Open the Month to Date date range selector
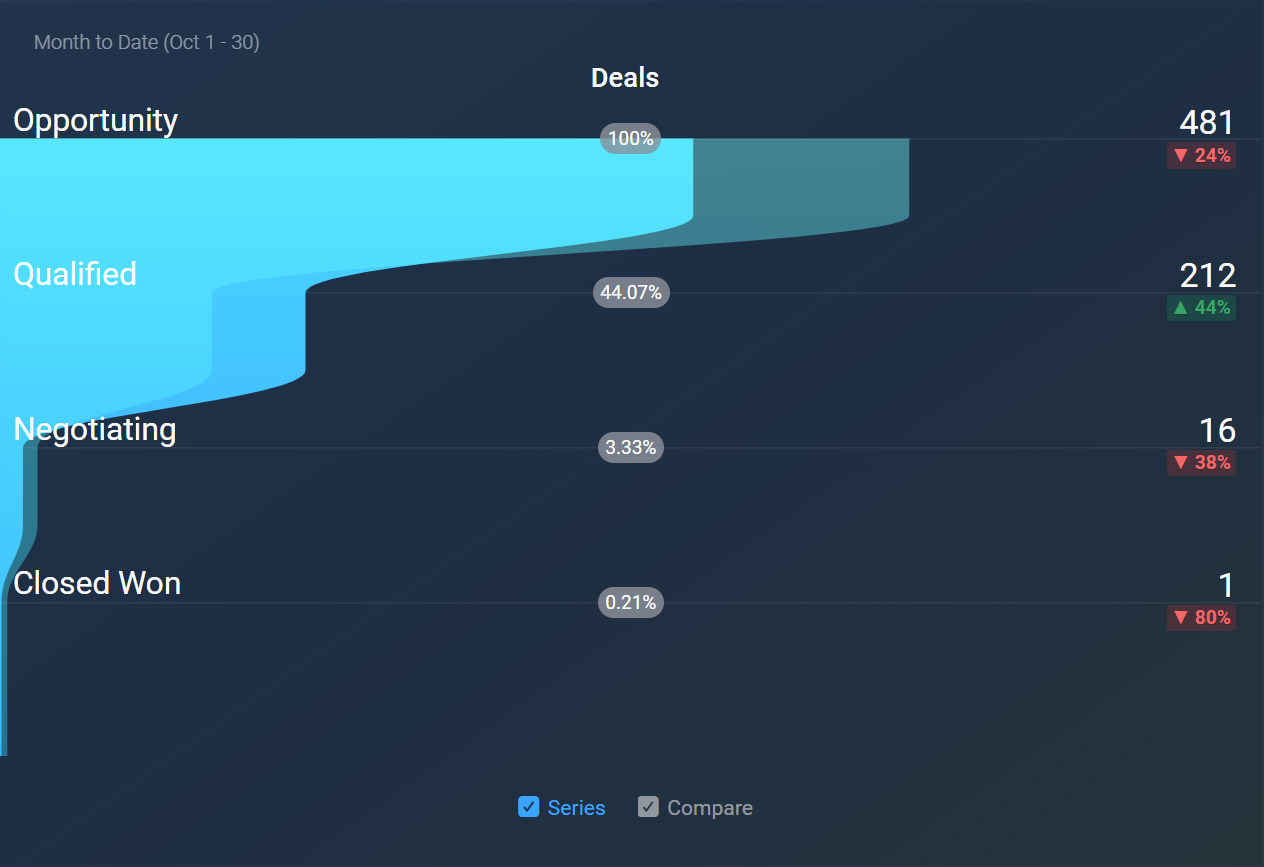 coord(146,42)
